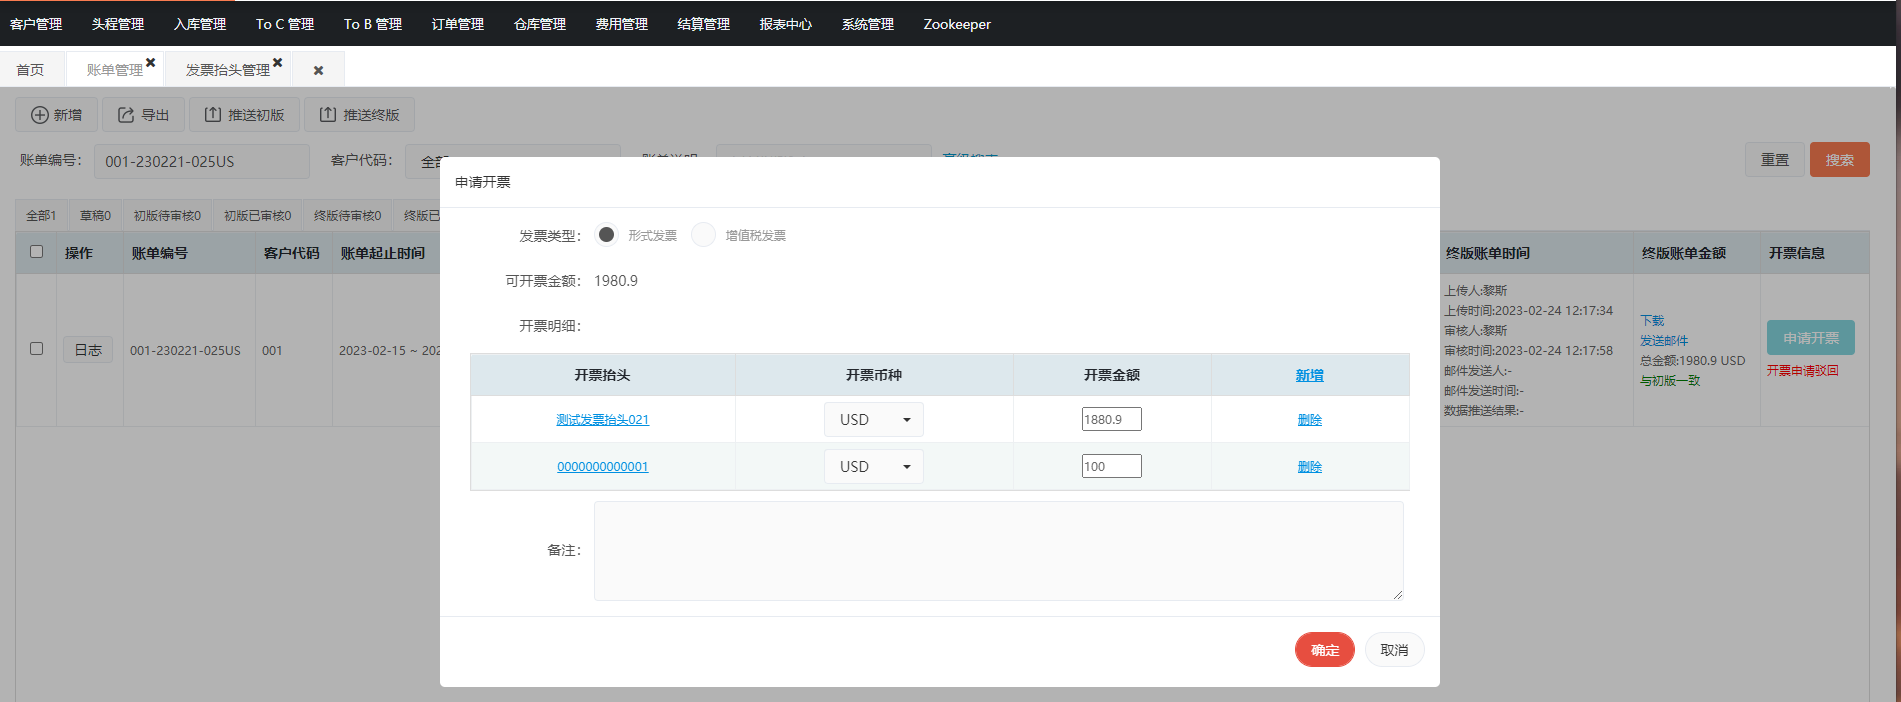The image size is (1901, 702).
Task: Click the 开票金额 field showing 1880.9
Action: pyautogui.click(x=1112, y=420)
